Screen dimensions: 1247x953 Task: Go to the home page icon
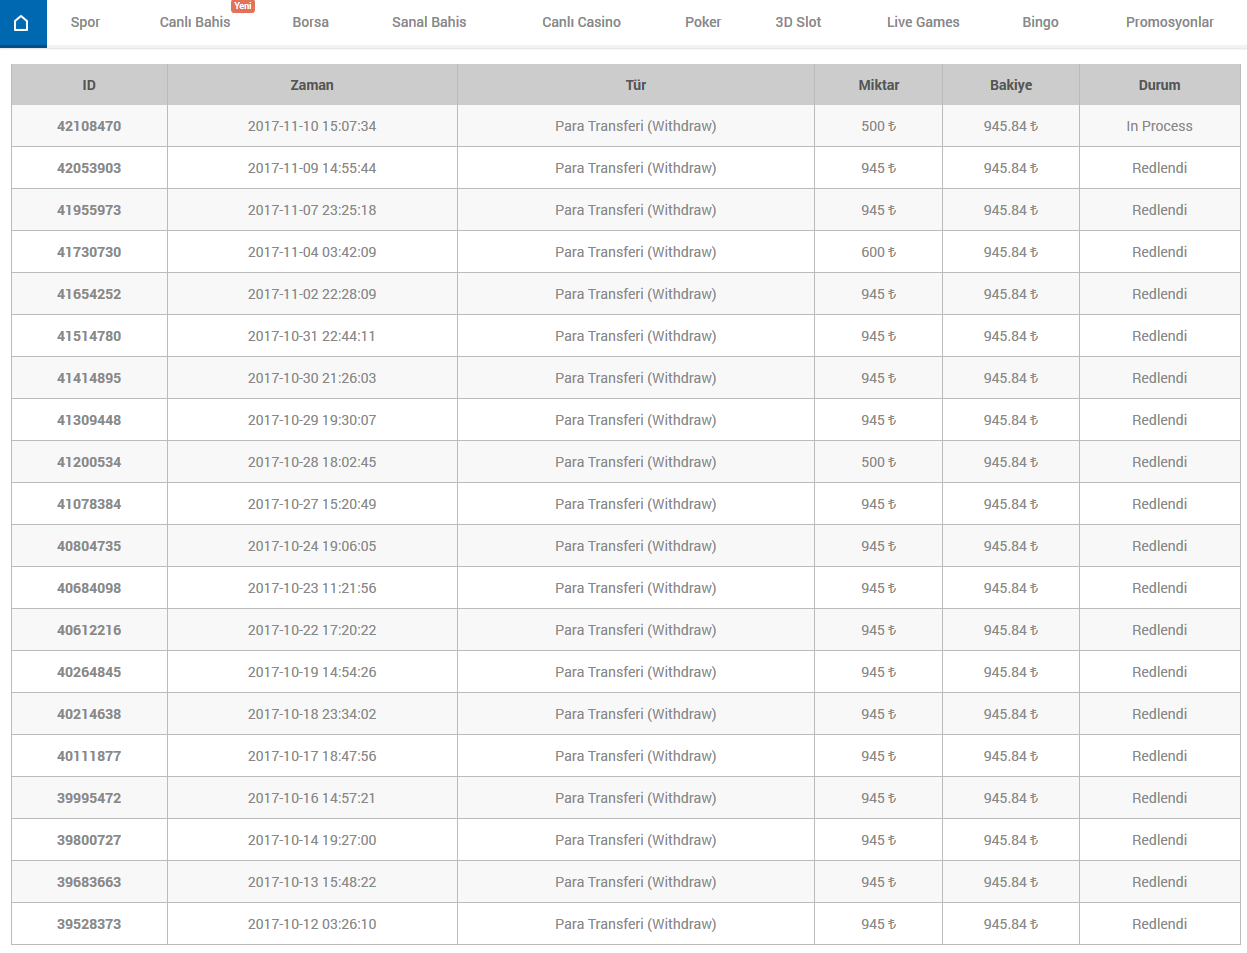click(x=21, y=23)
